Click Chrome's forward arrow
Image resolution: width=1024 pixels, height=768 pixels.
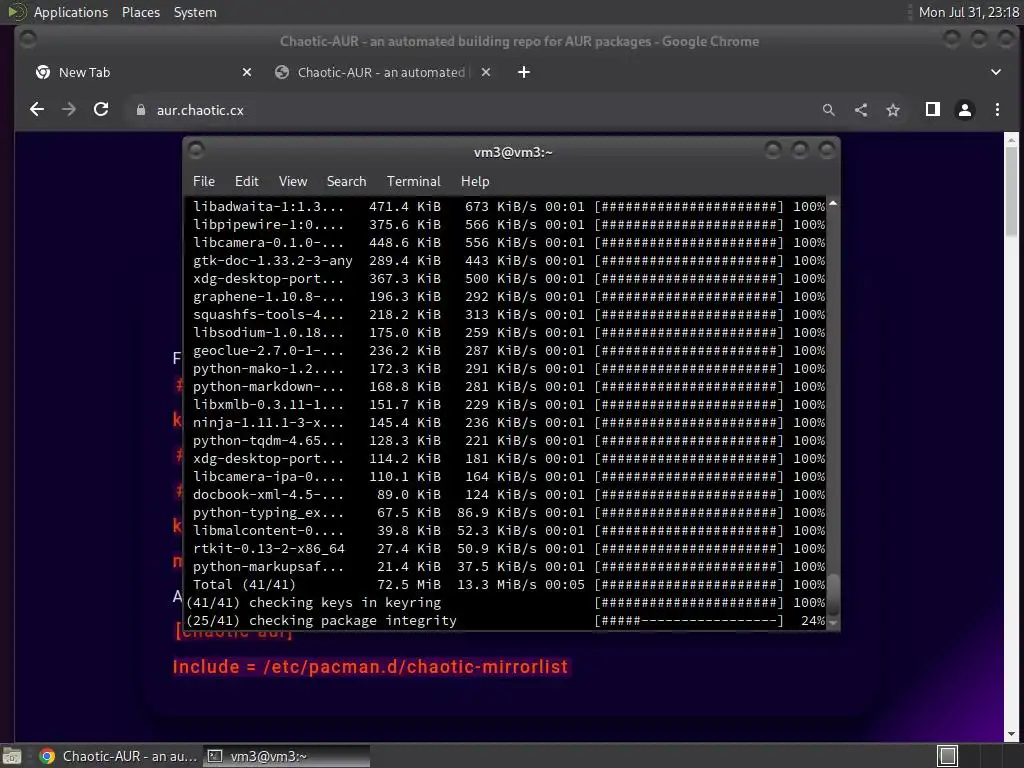tap(69, 110)
